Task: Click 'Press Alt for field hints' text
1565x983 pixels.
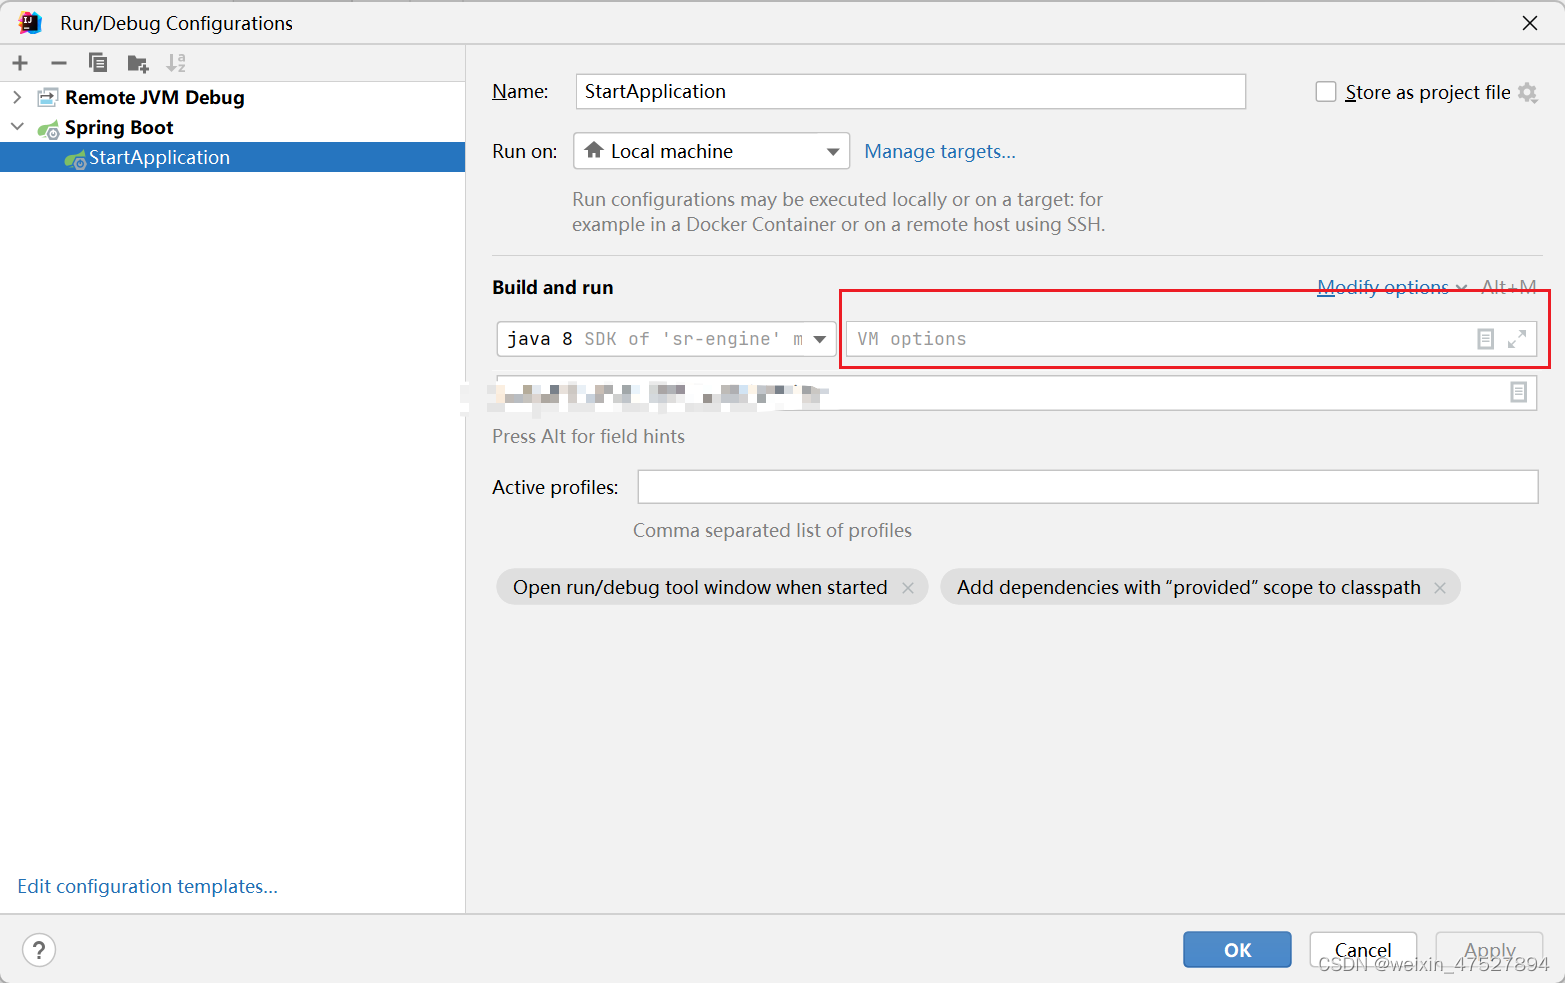Action: point(588,436)
